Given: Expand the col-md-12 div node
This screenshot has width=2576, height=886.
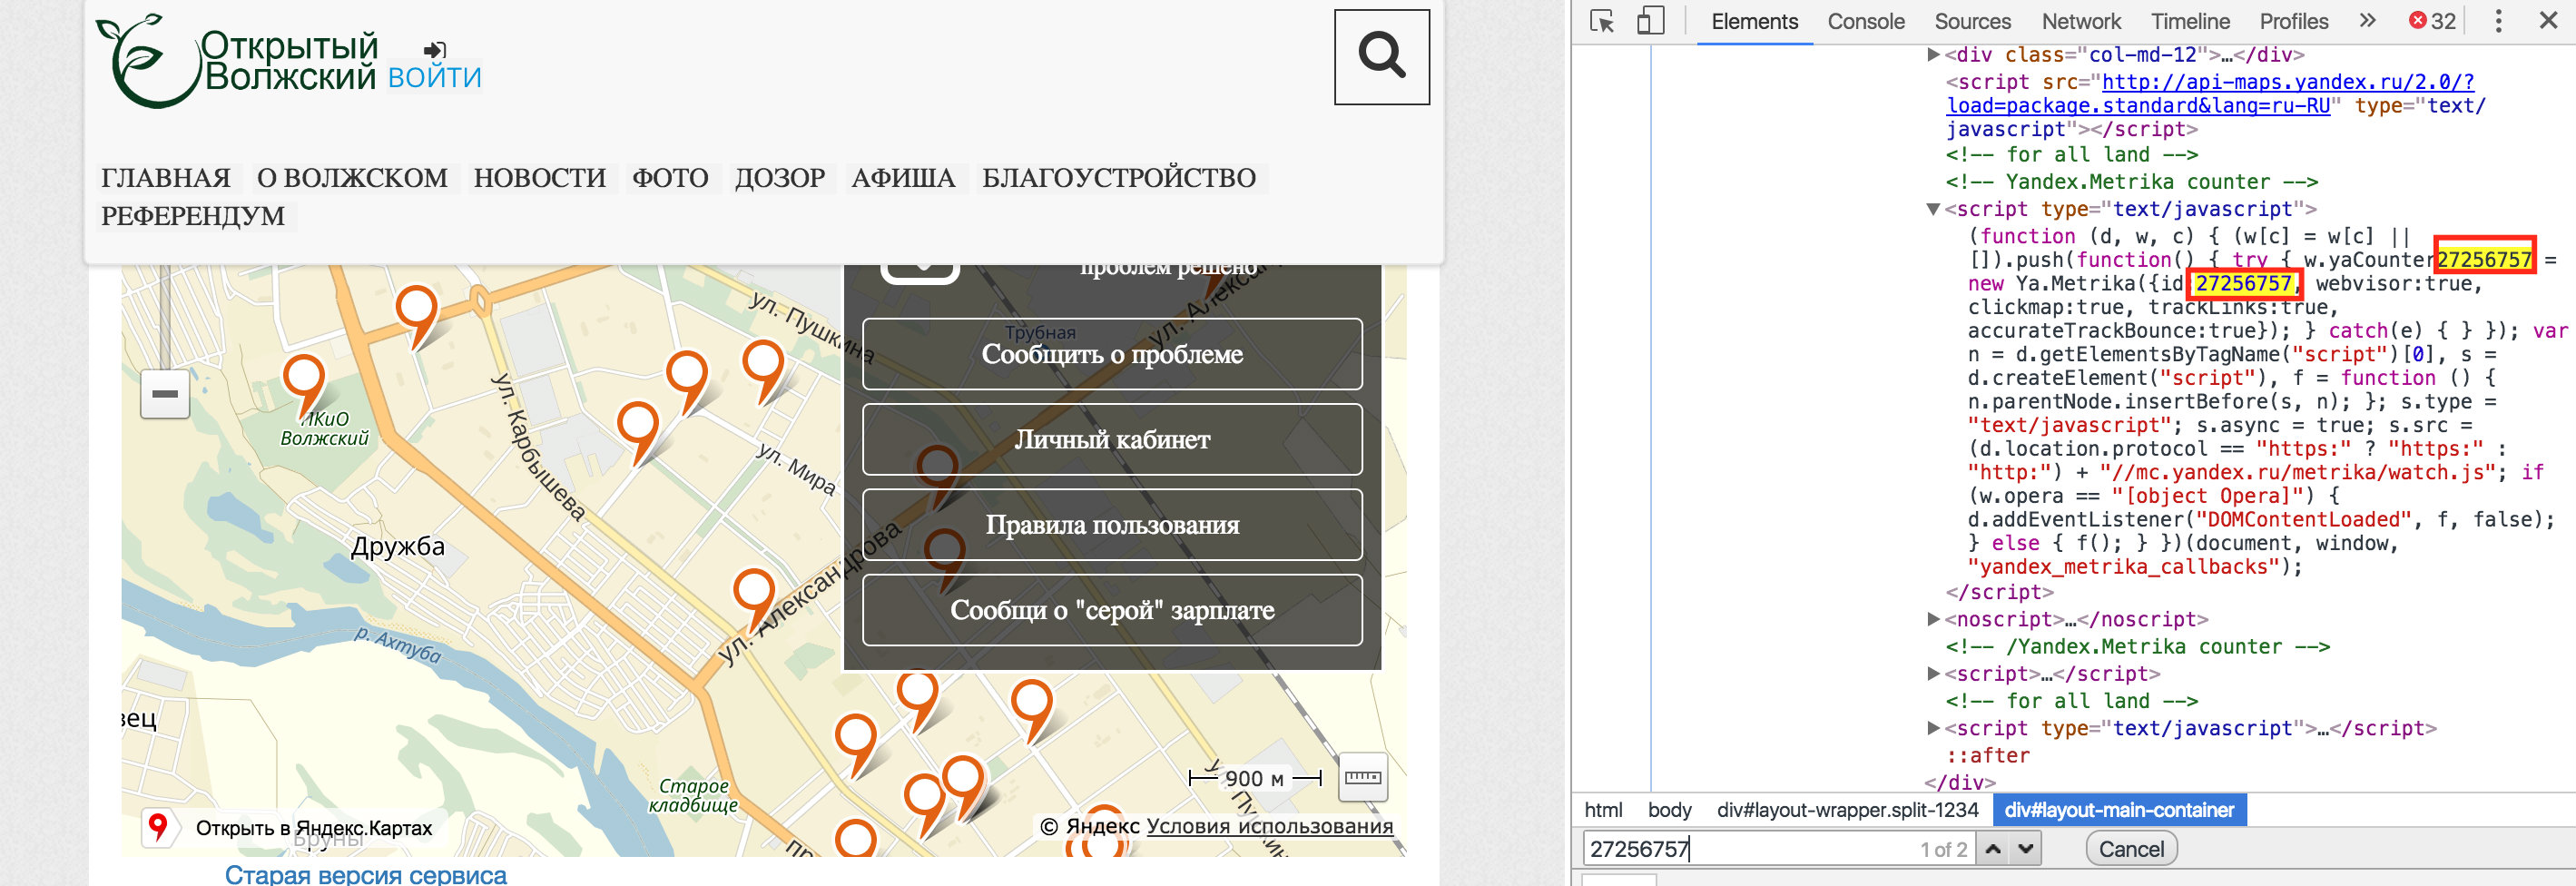Looking at the screenshot, I should [x=1933, y=55].
